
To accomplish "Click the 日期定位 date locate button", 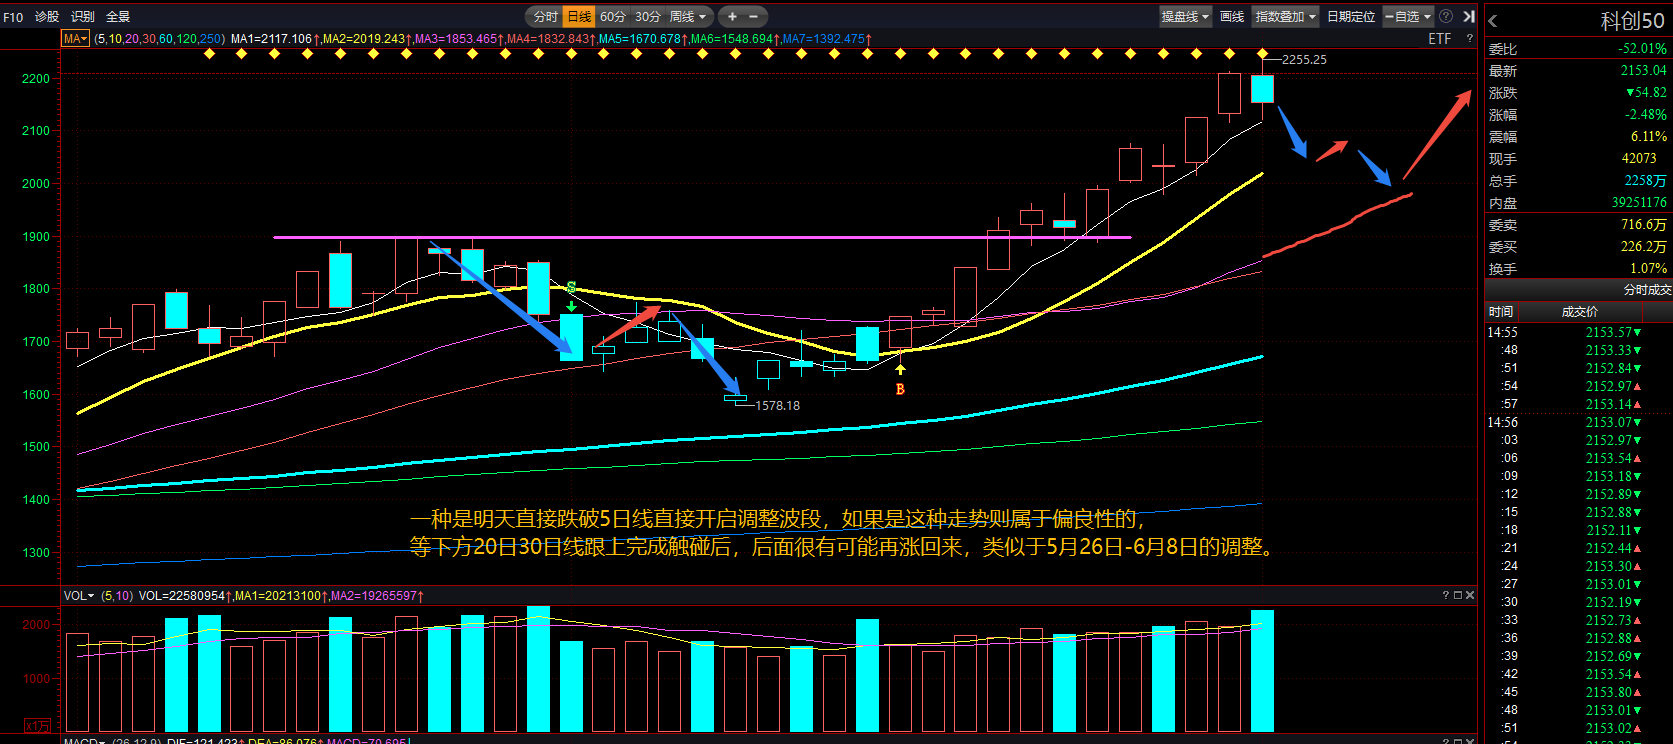I will (x=1351, y=16).
